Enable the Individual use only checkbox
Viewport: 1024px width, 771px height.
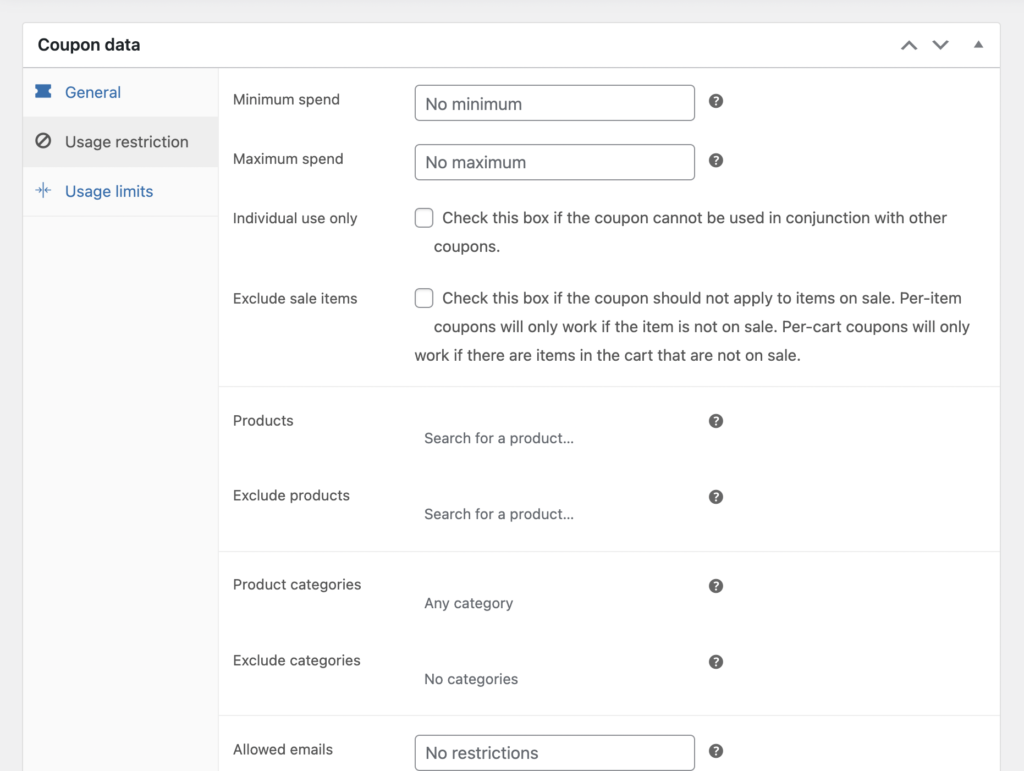[424, 218]
